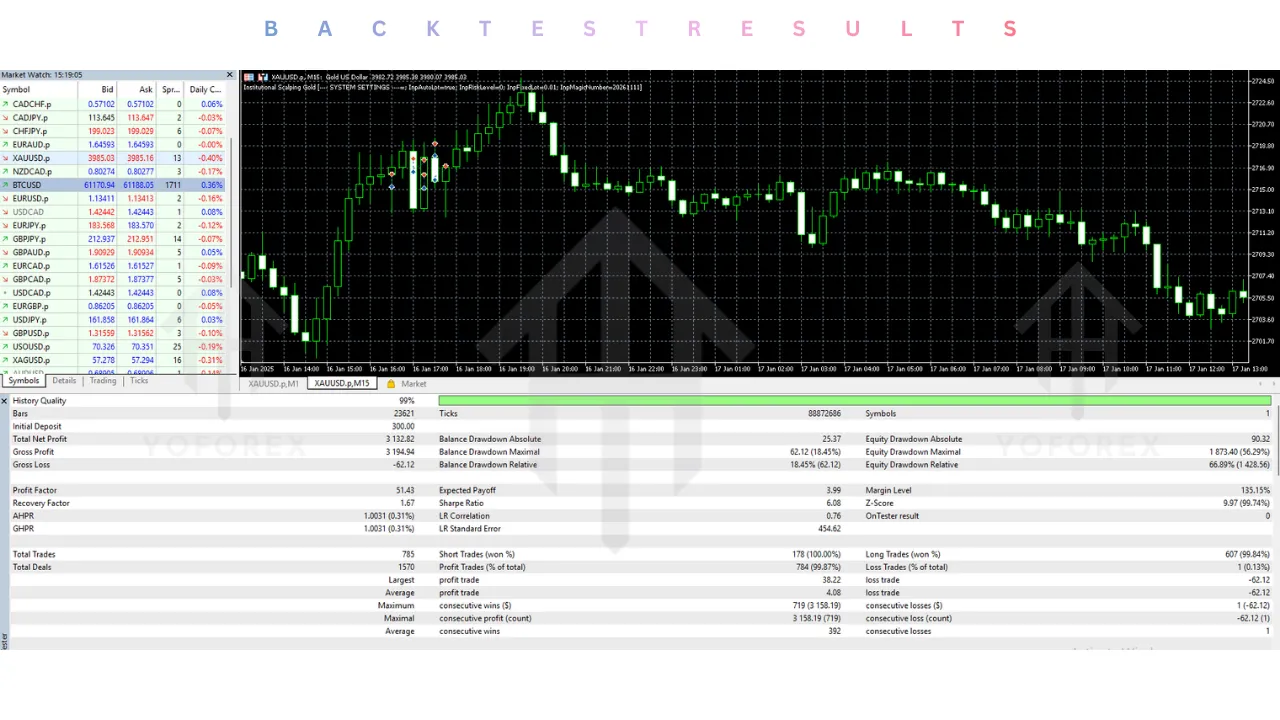Select the EURGBP.p symbol
This screenshot has width=1280, height=720.
[31, 307]
